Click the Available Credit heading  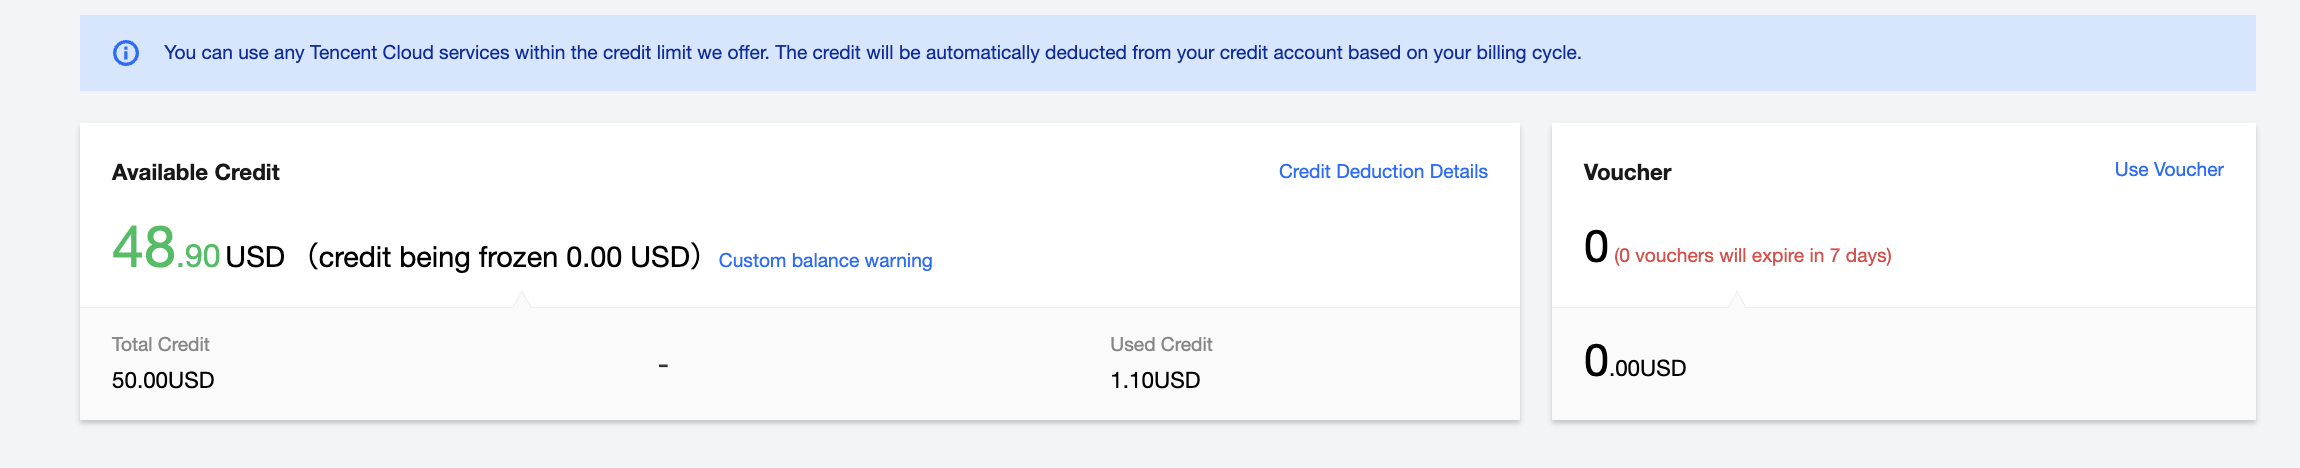point(196,173)
